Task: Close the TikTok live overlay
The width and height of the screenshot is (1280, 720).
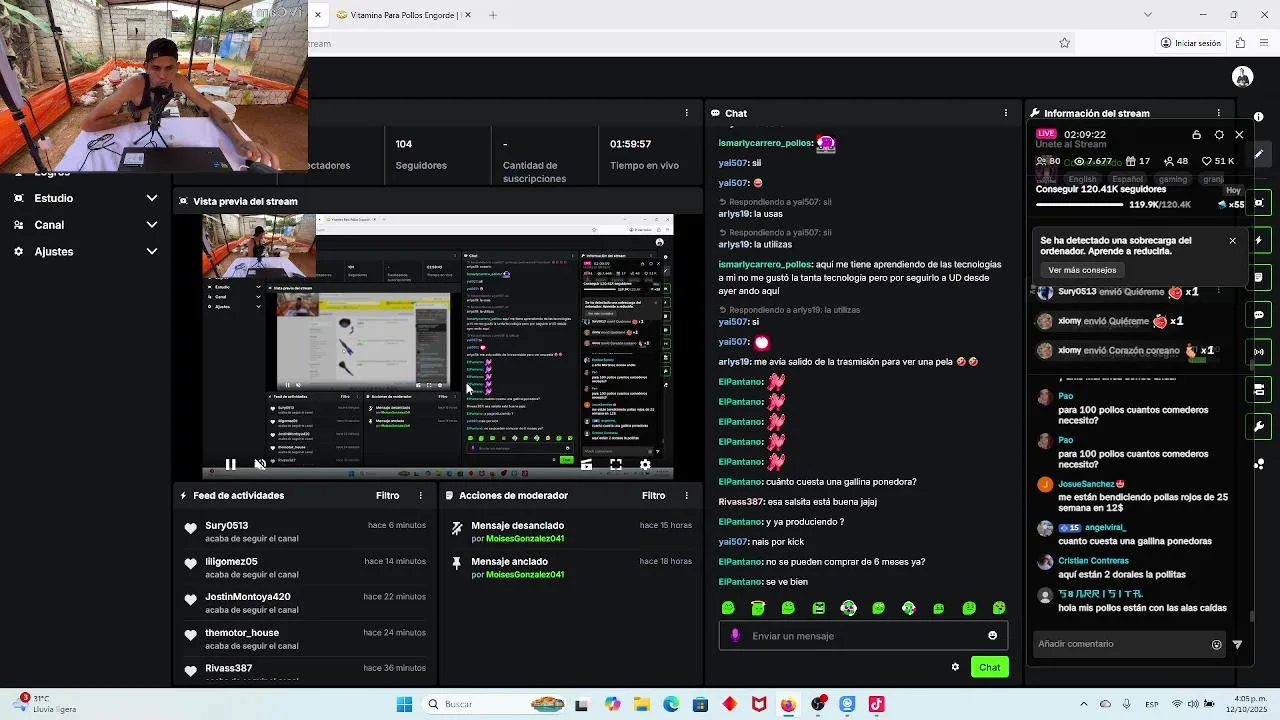Action: (1239, 134)
